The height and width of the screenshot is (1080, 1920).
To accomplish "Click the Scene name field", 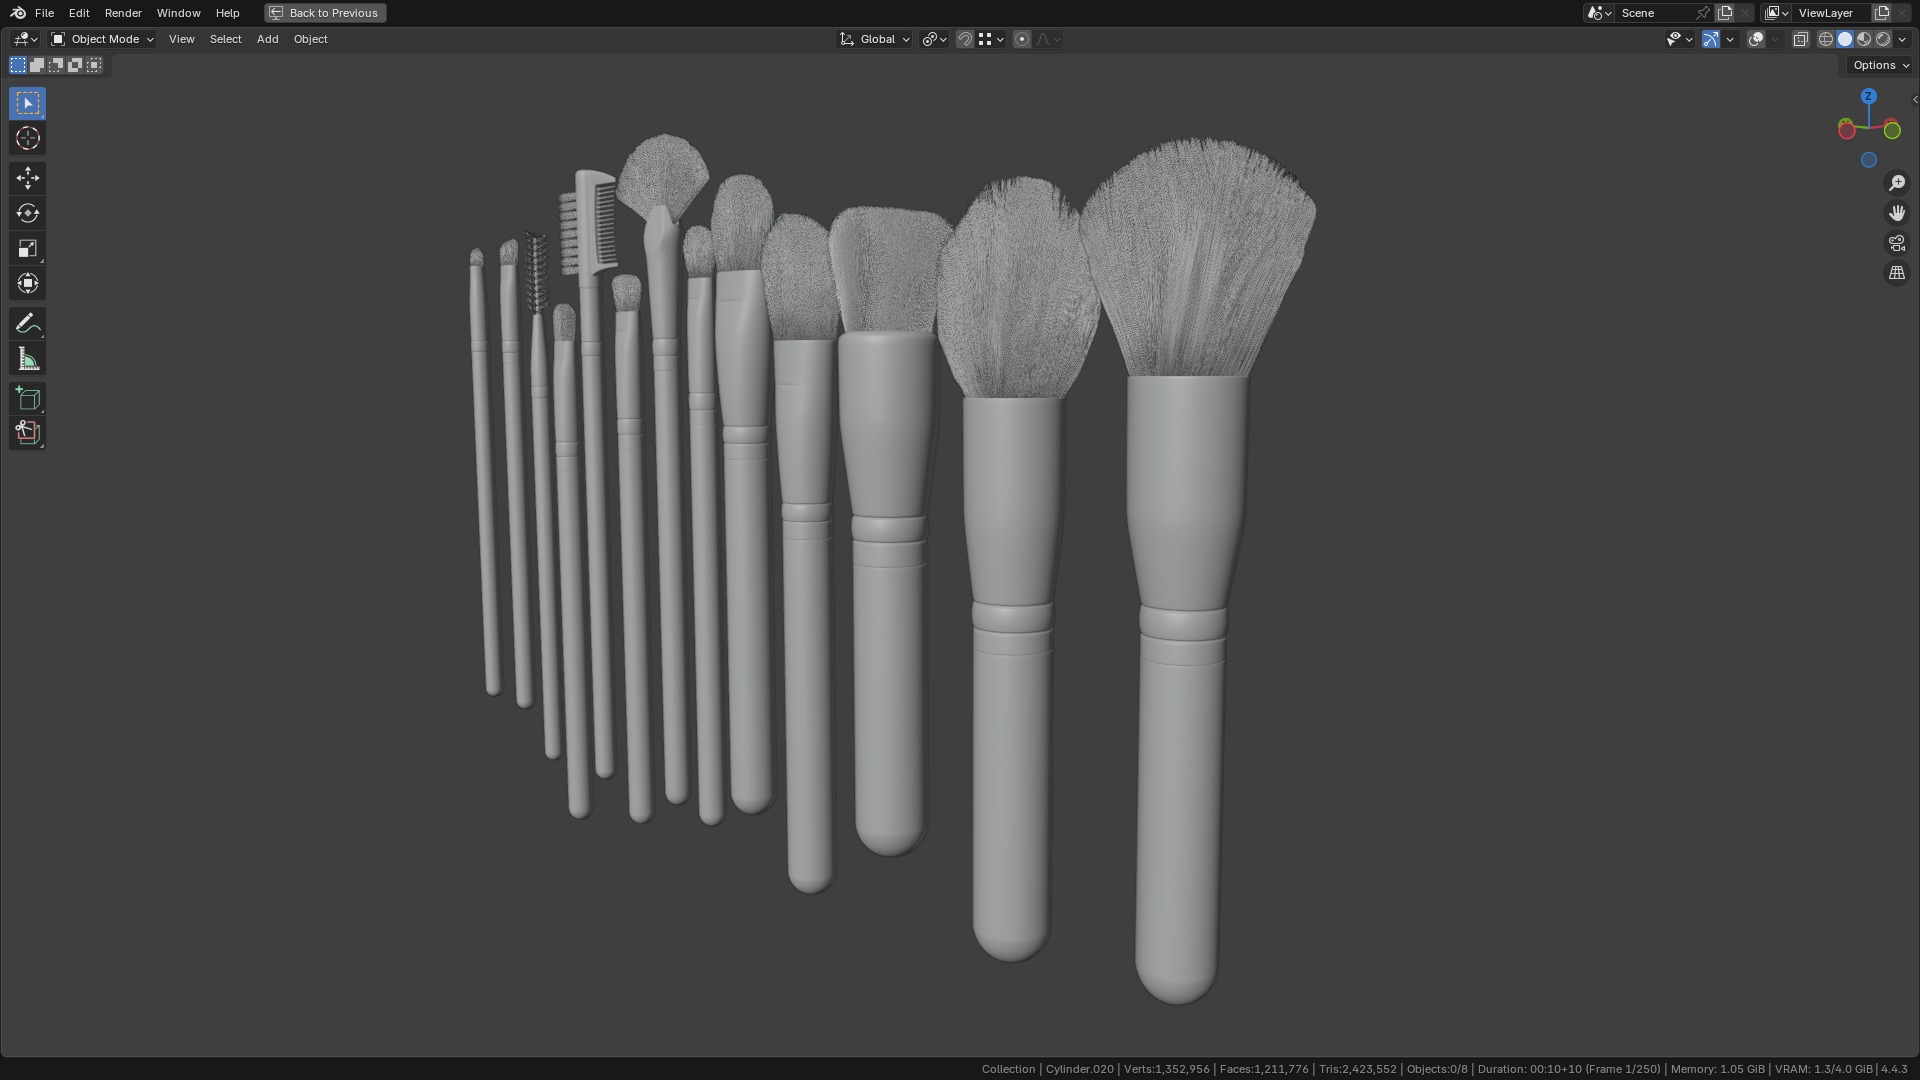I will (x=1655, y=13).
